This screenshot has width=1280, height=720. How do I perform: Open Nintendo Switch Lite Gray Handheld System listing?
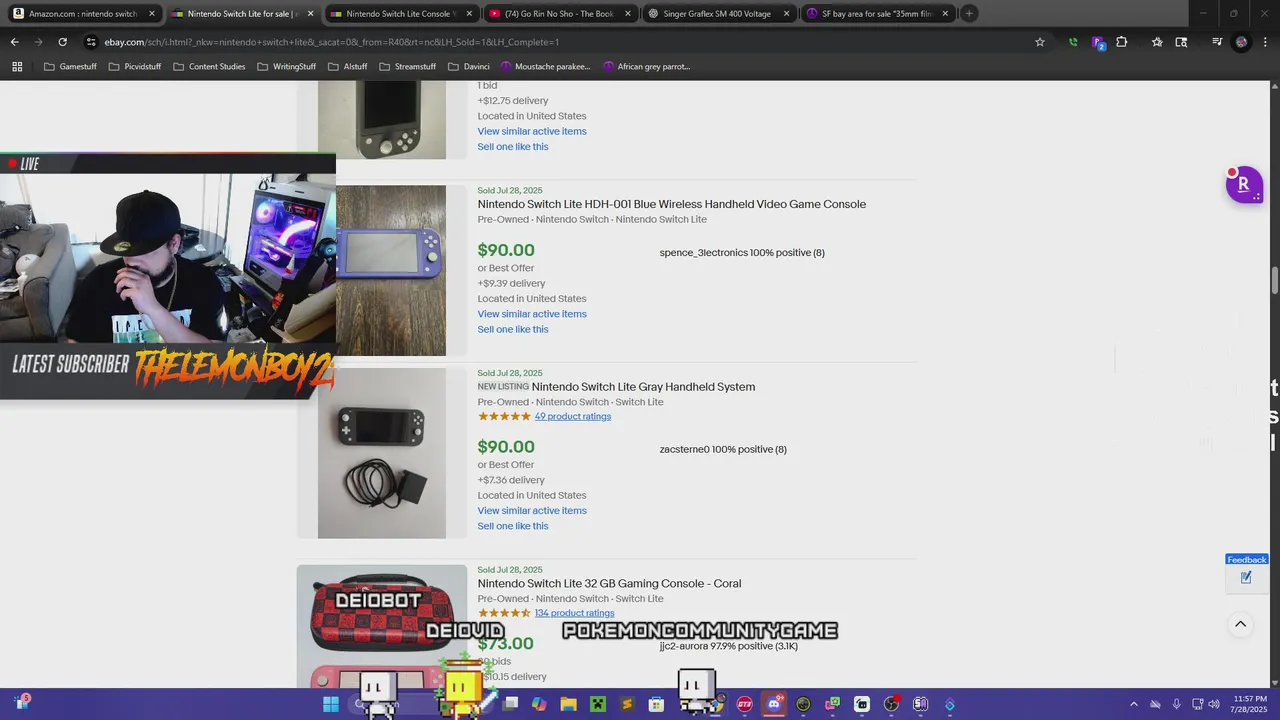(x=643, y=387)
